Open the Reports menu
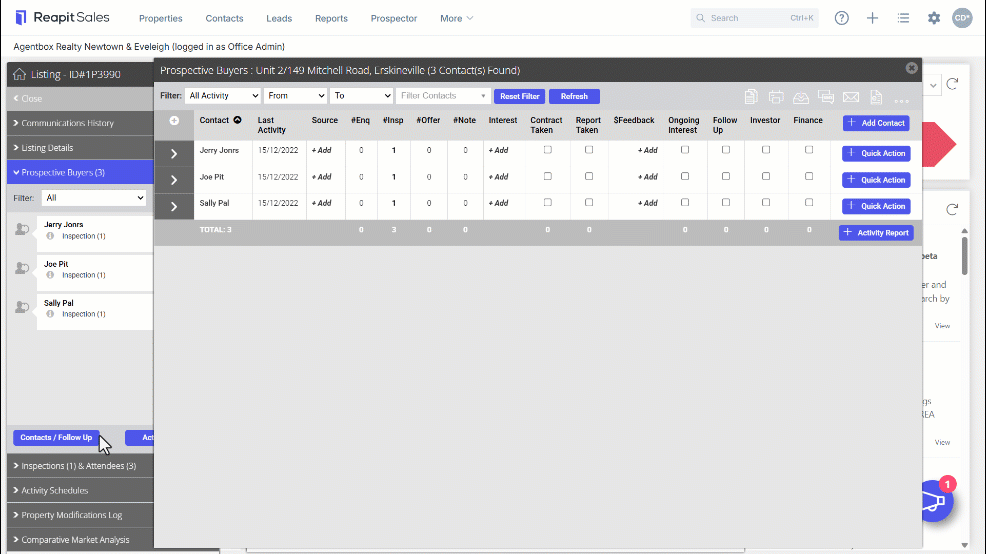Image resolution: width=986 pixels, height=554 pixels. coord(331,18)
